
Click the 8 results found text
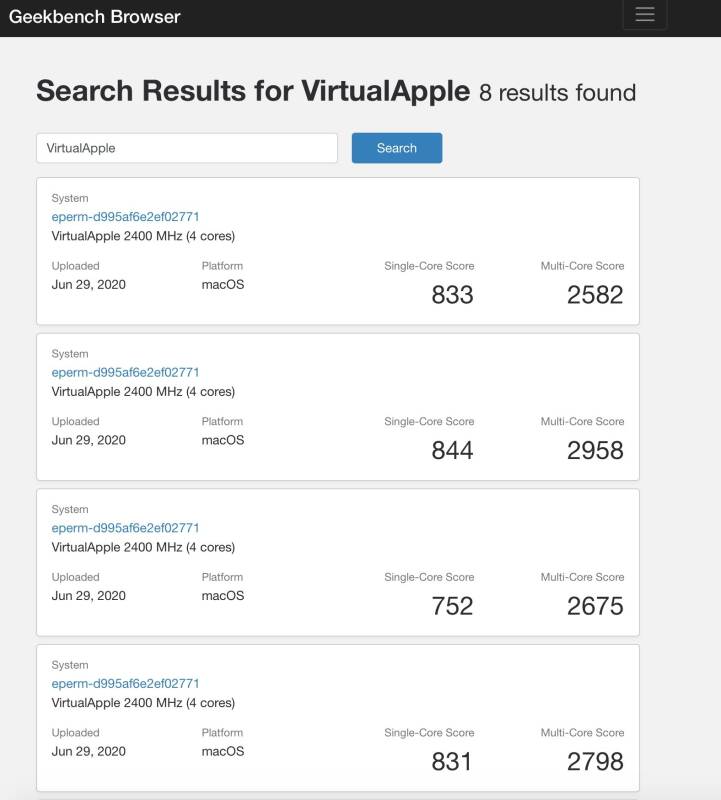click(x=557, y=93)
